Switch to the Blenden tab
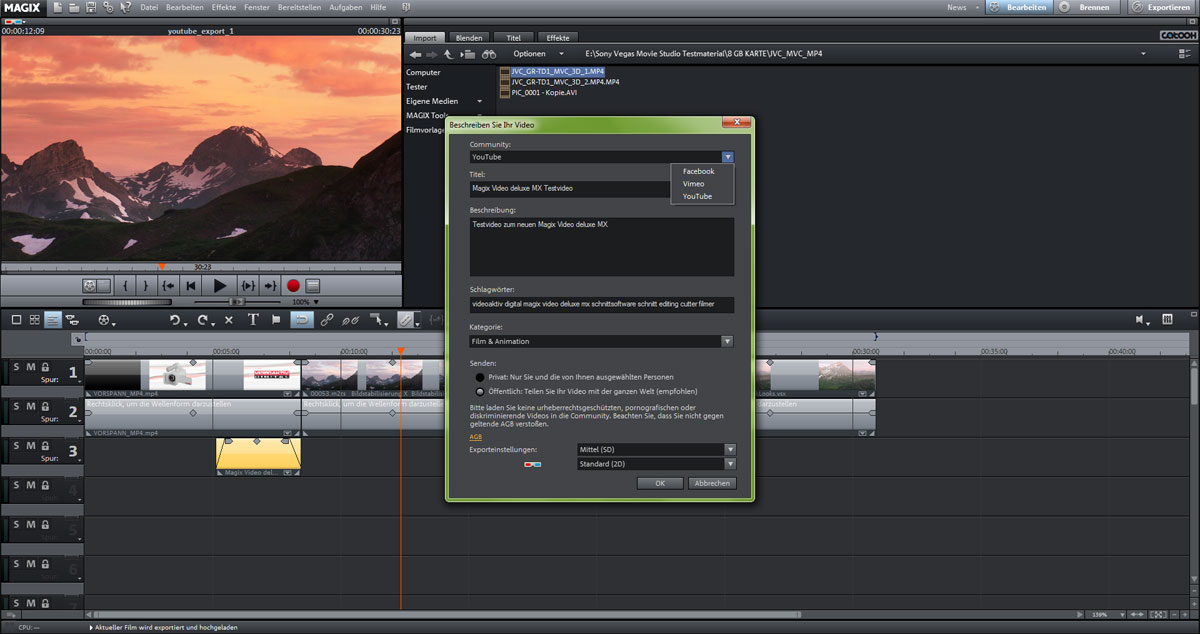This screenshot has width=1200, height=634. (469, 38)
